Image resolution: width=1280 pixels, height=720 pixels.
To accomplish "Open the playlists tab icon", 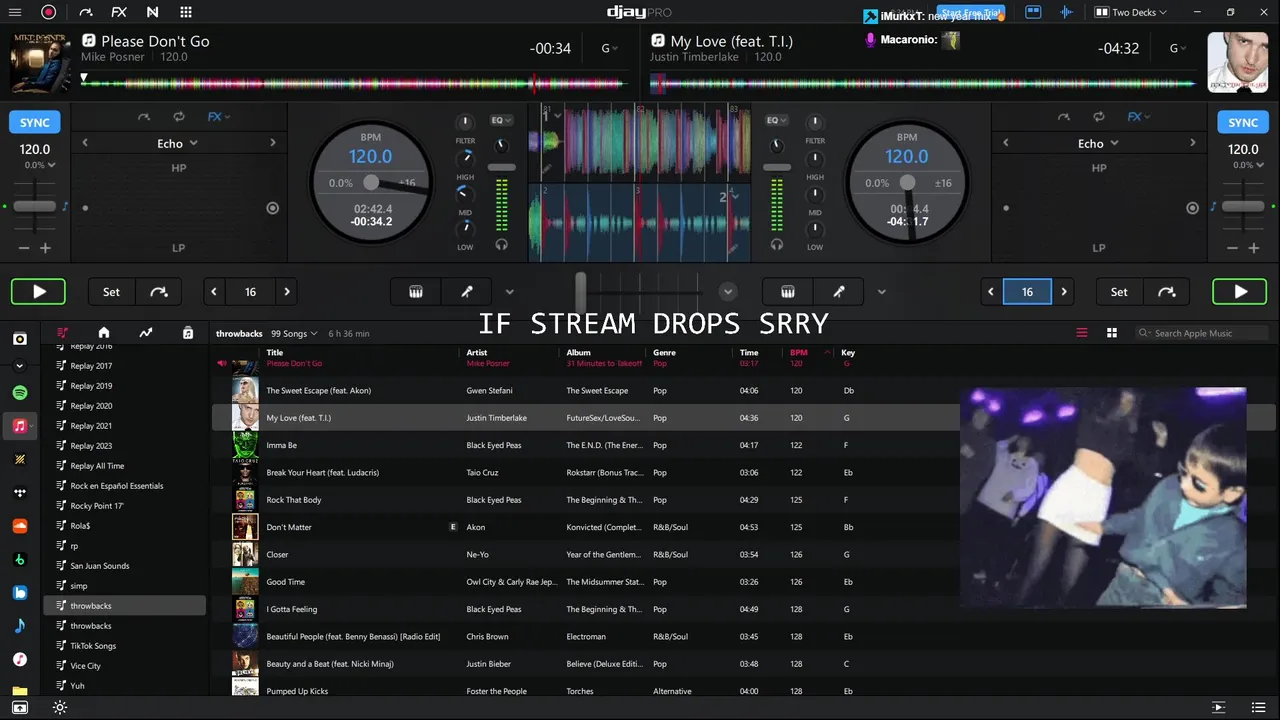I will tap(63, 333).
